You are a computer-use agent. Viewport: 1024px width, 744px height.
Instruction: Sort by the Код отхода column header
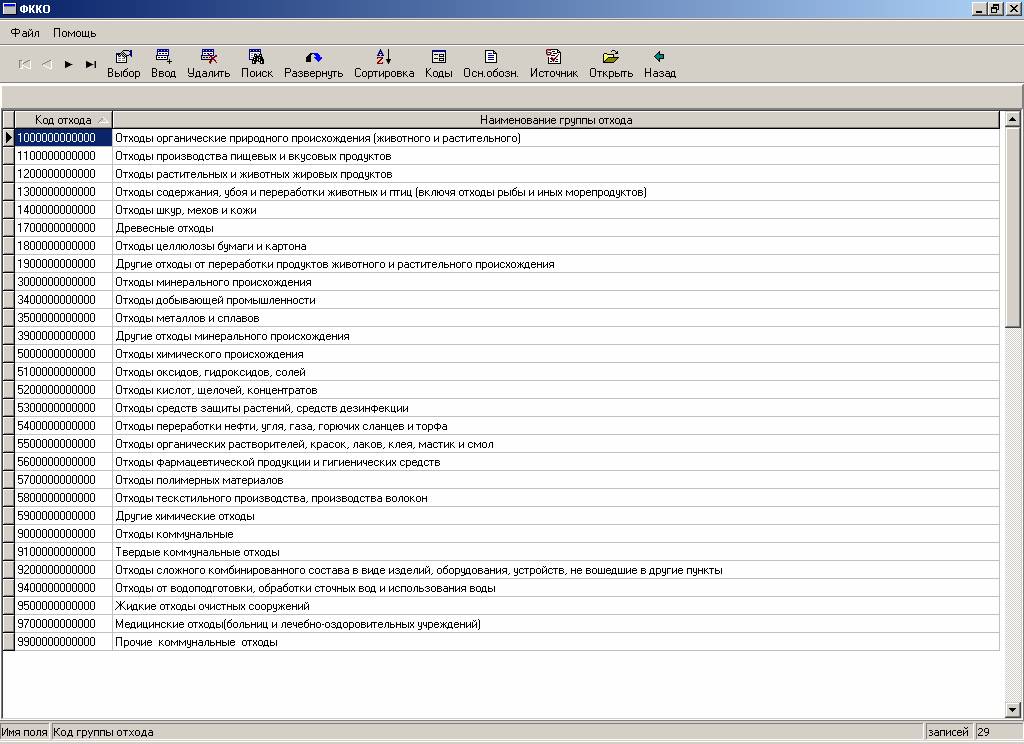[62, 120]
